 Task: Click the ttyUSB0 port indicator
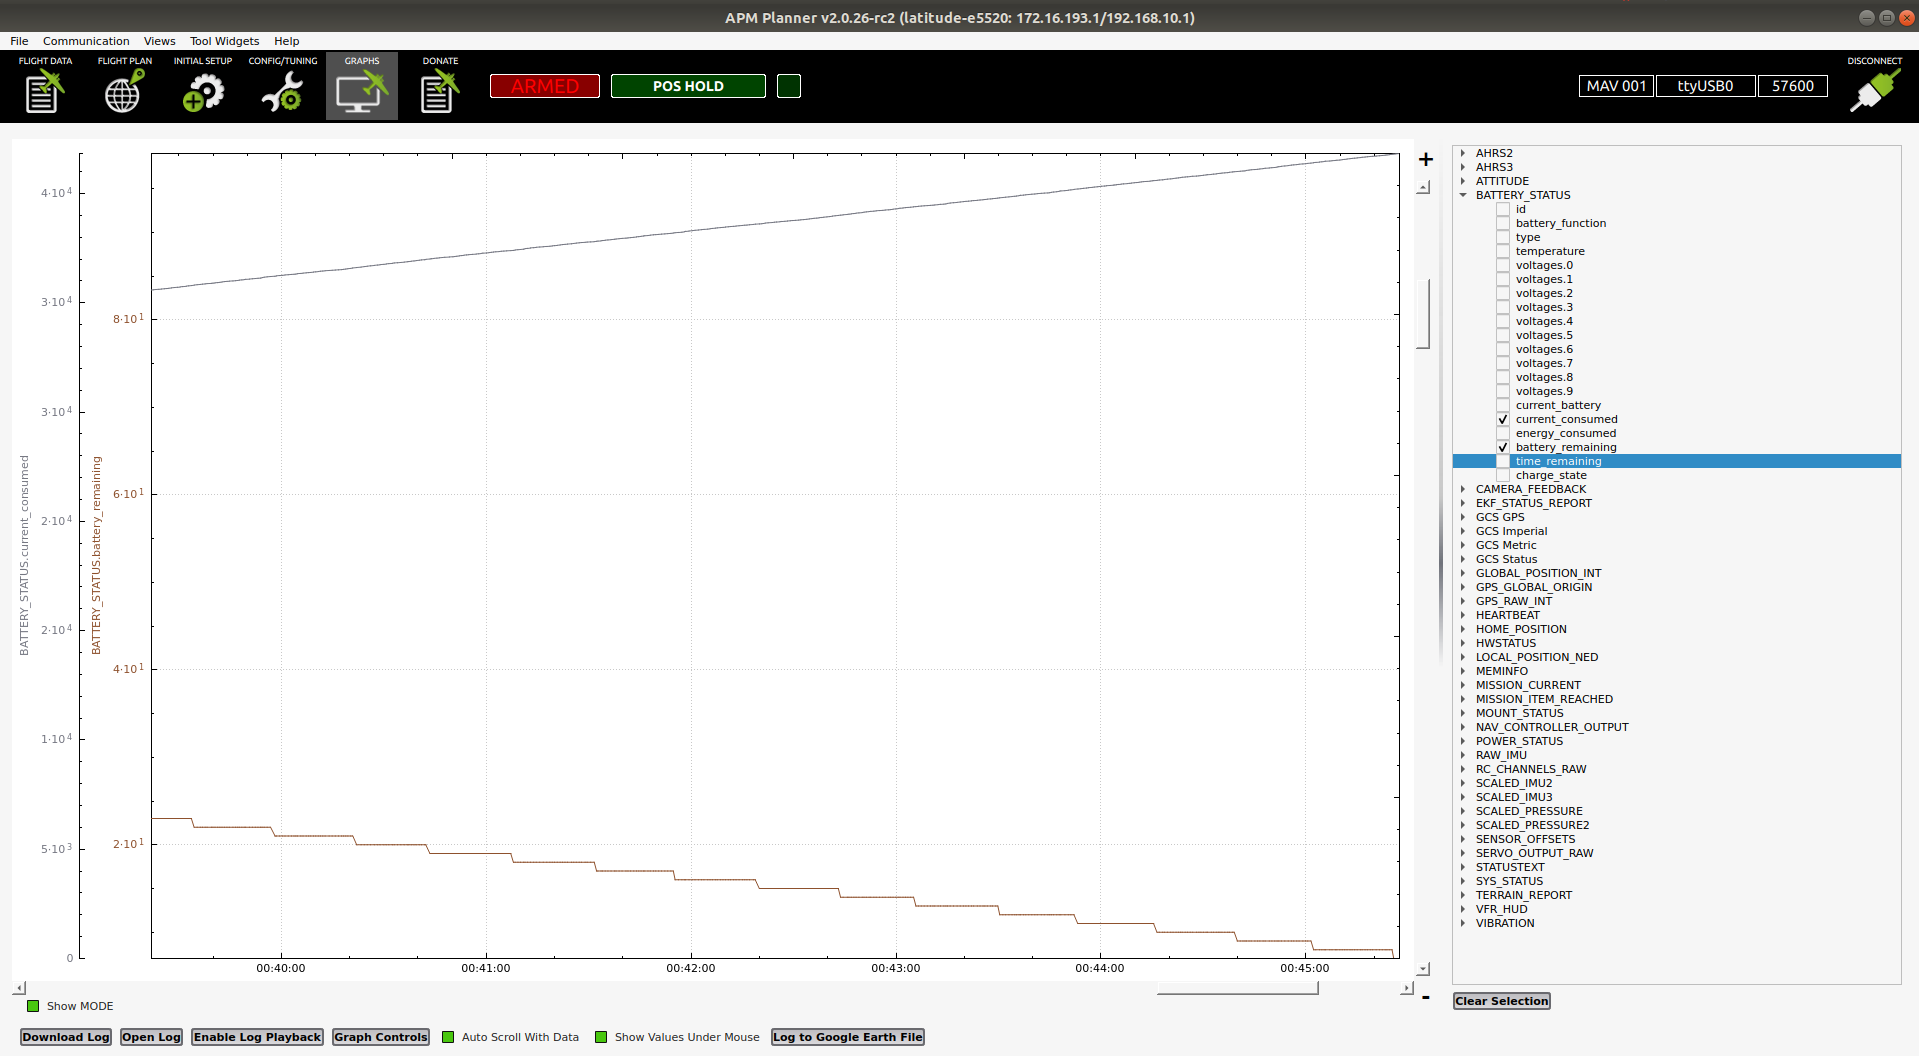tap(1704, 86)
